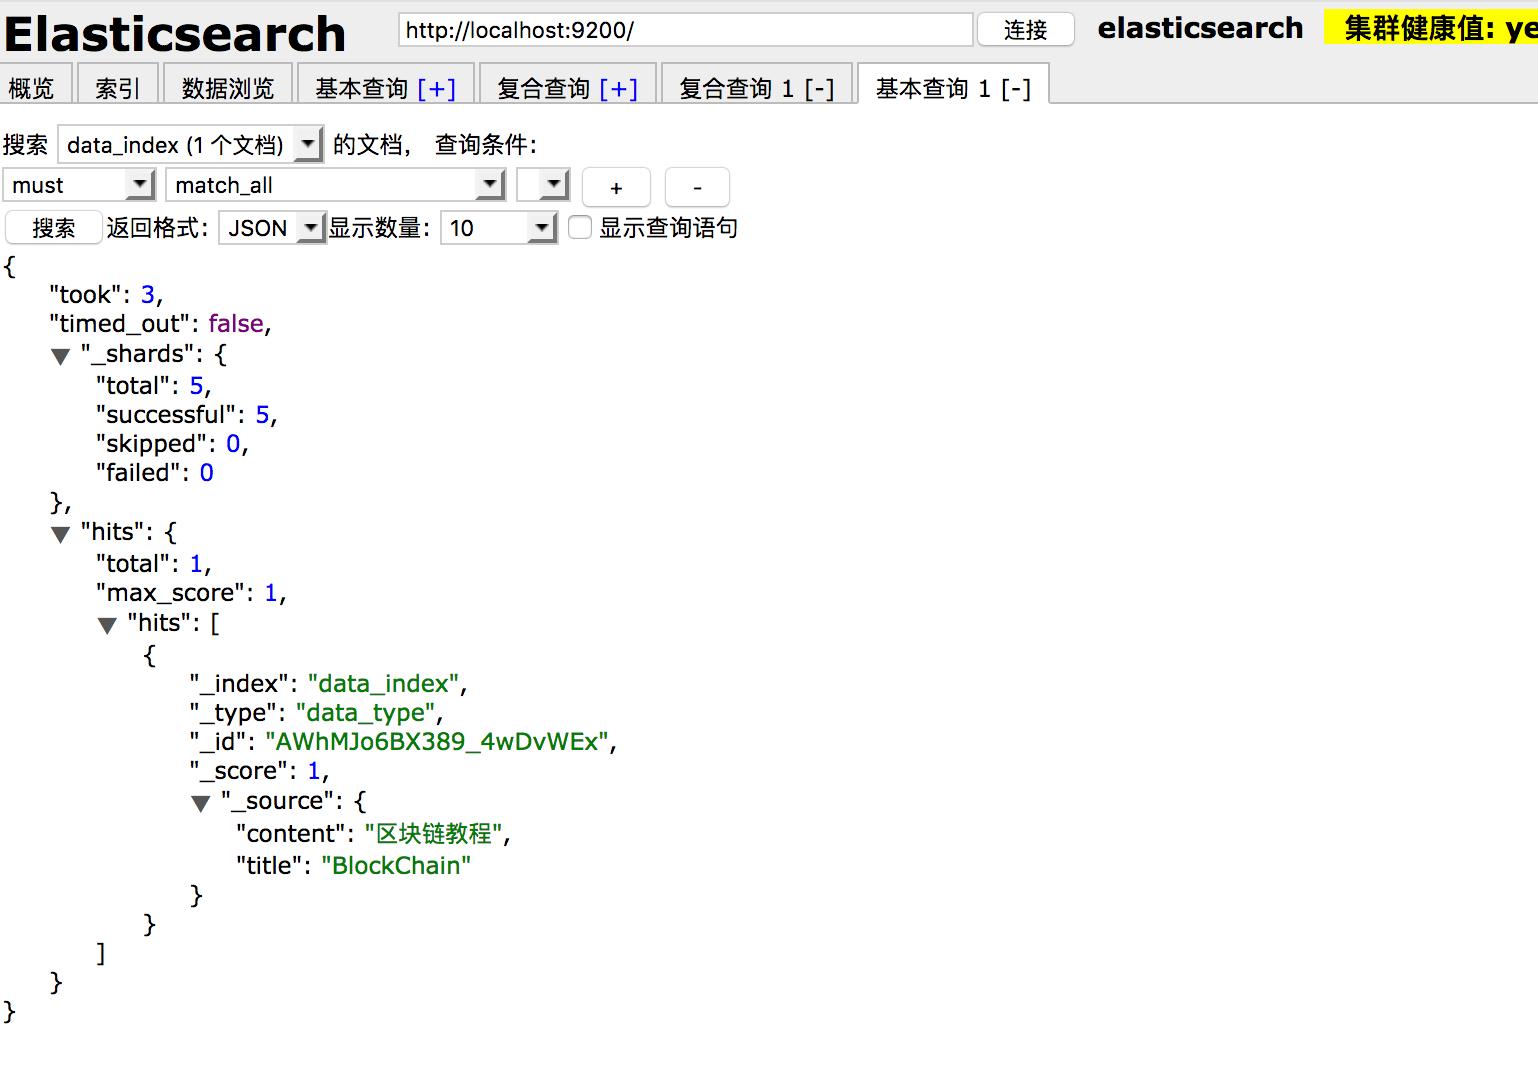Click the shards "total": 5 line
The height and width of the screenshot is (1078, 1538).
pos(154,386)
